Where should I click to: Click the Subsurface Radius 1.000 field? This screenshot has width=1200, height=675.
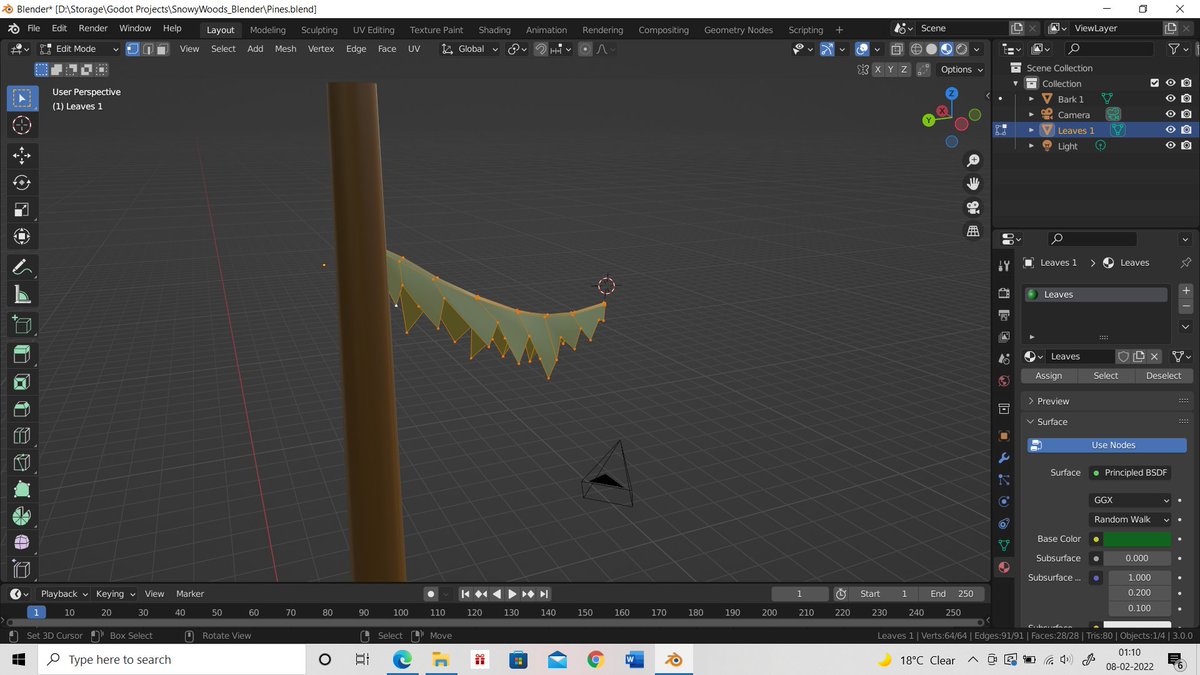[1139, 577]
